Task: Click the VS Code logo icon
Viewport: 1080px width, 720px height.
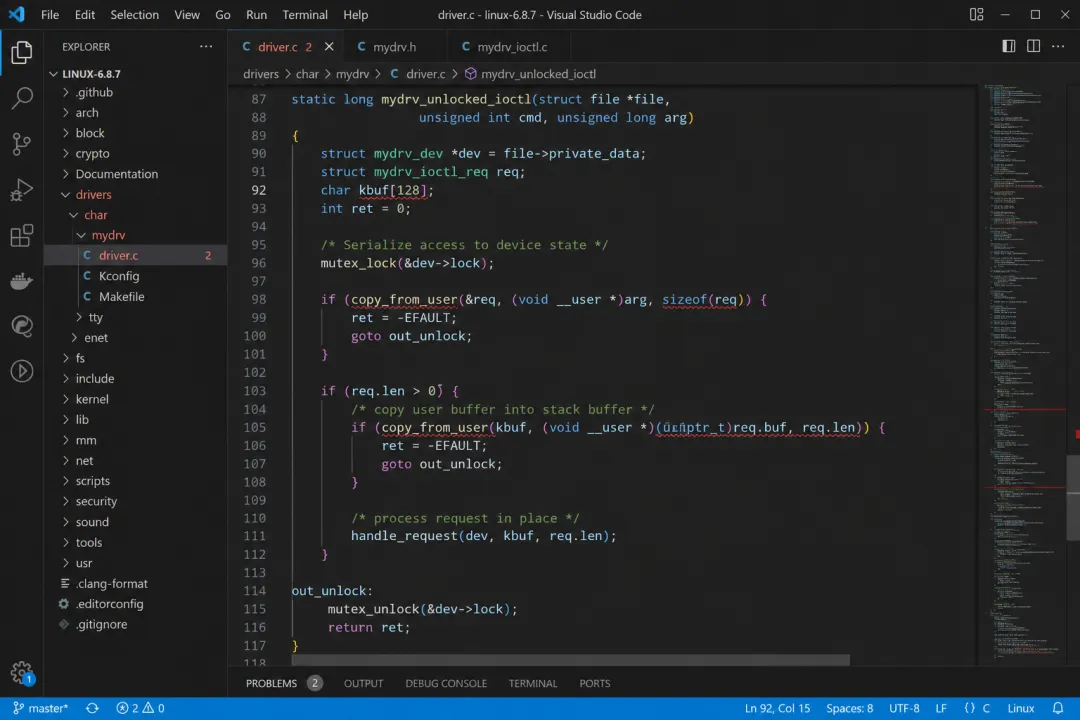Action: (17, 14)
